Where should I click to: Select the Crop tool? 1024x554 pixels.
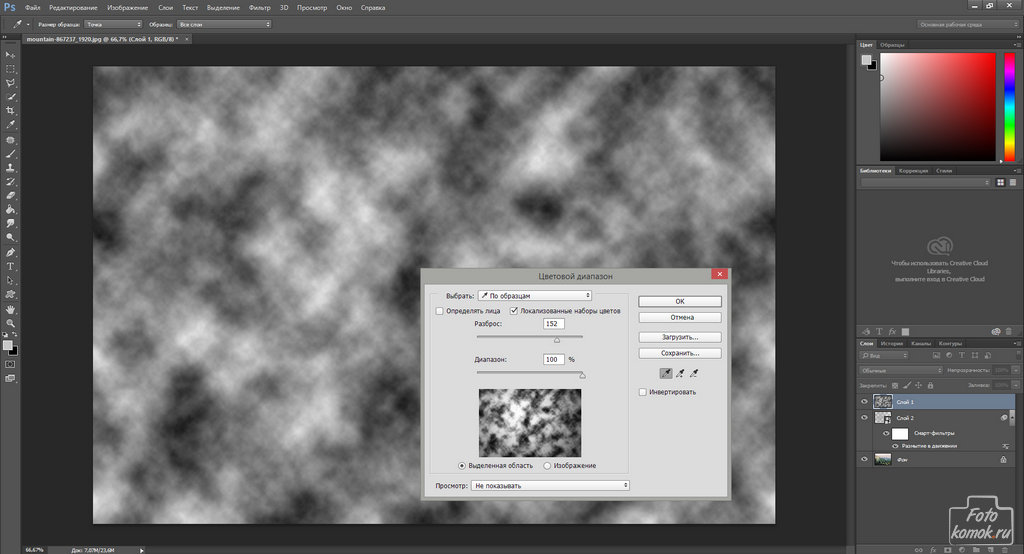10,110
